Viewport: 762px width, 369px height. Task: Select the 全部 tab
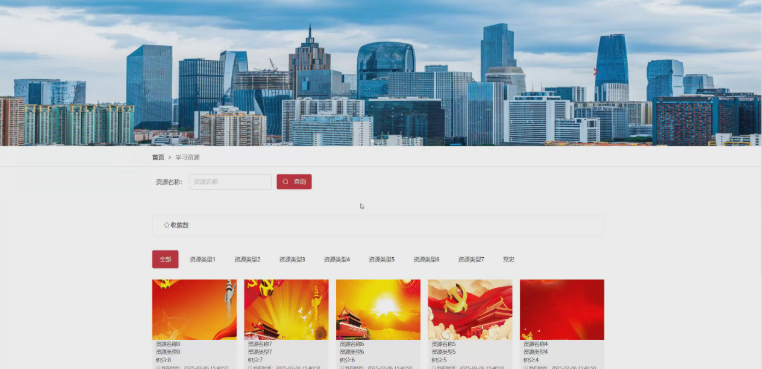tap(165, 259)
